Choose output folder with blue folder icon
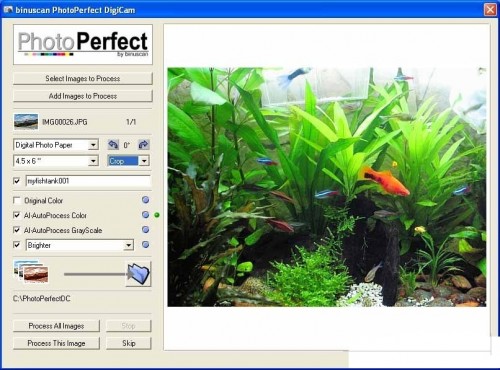This screenshot has height=370, width=500. tap(138, 274)
